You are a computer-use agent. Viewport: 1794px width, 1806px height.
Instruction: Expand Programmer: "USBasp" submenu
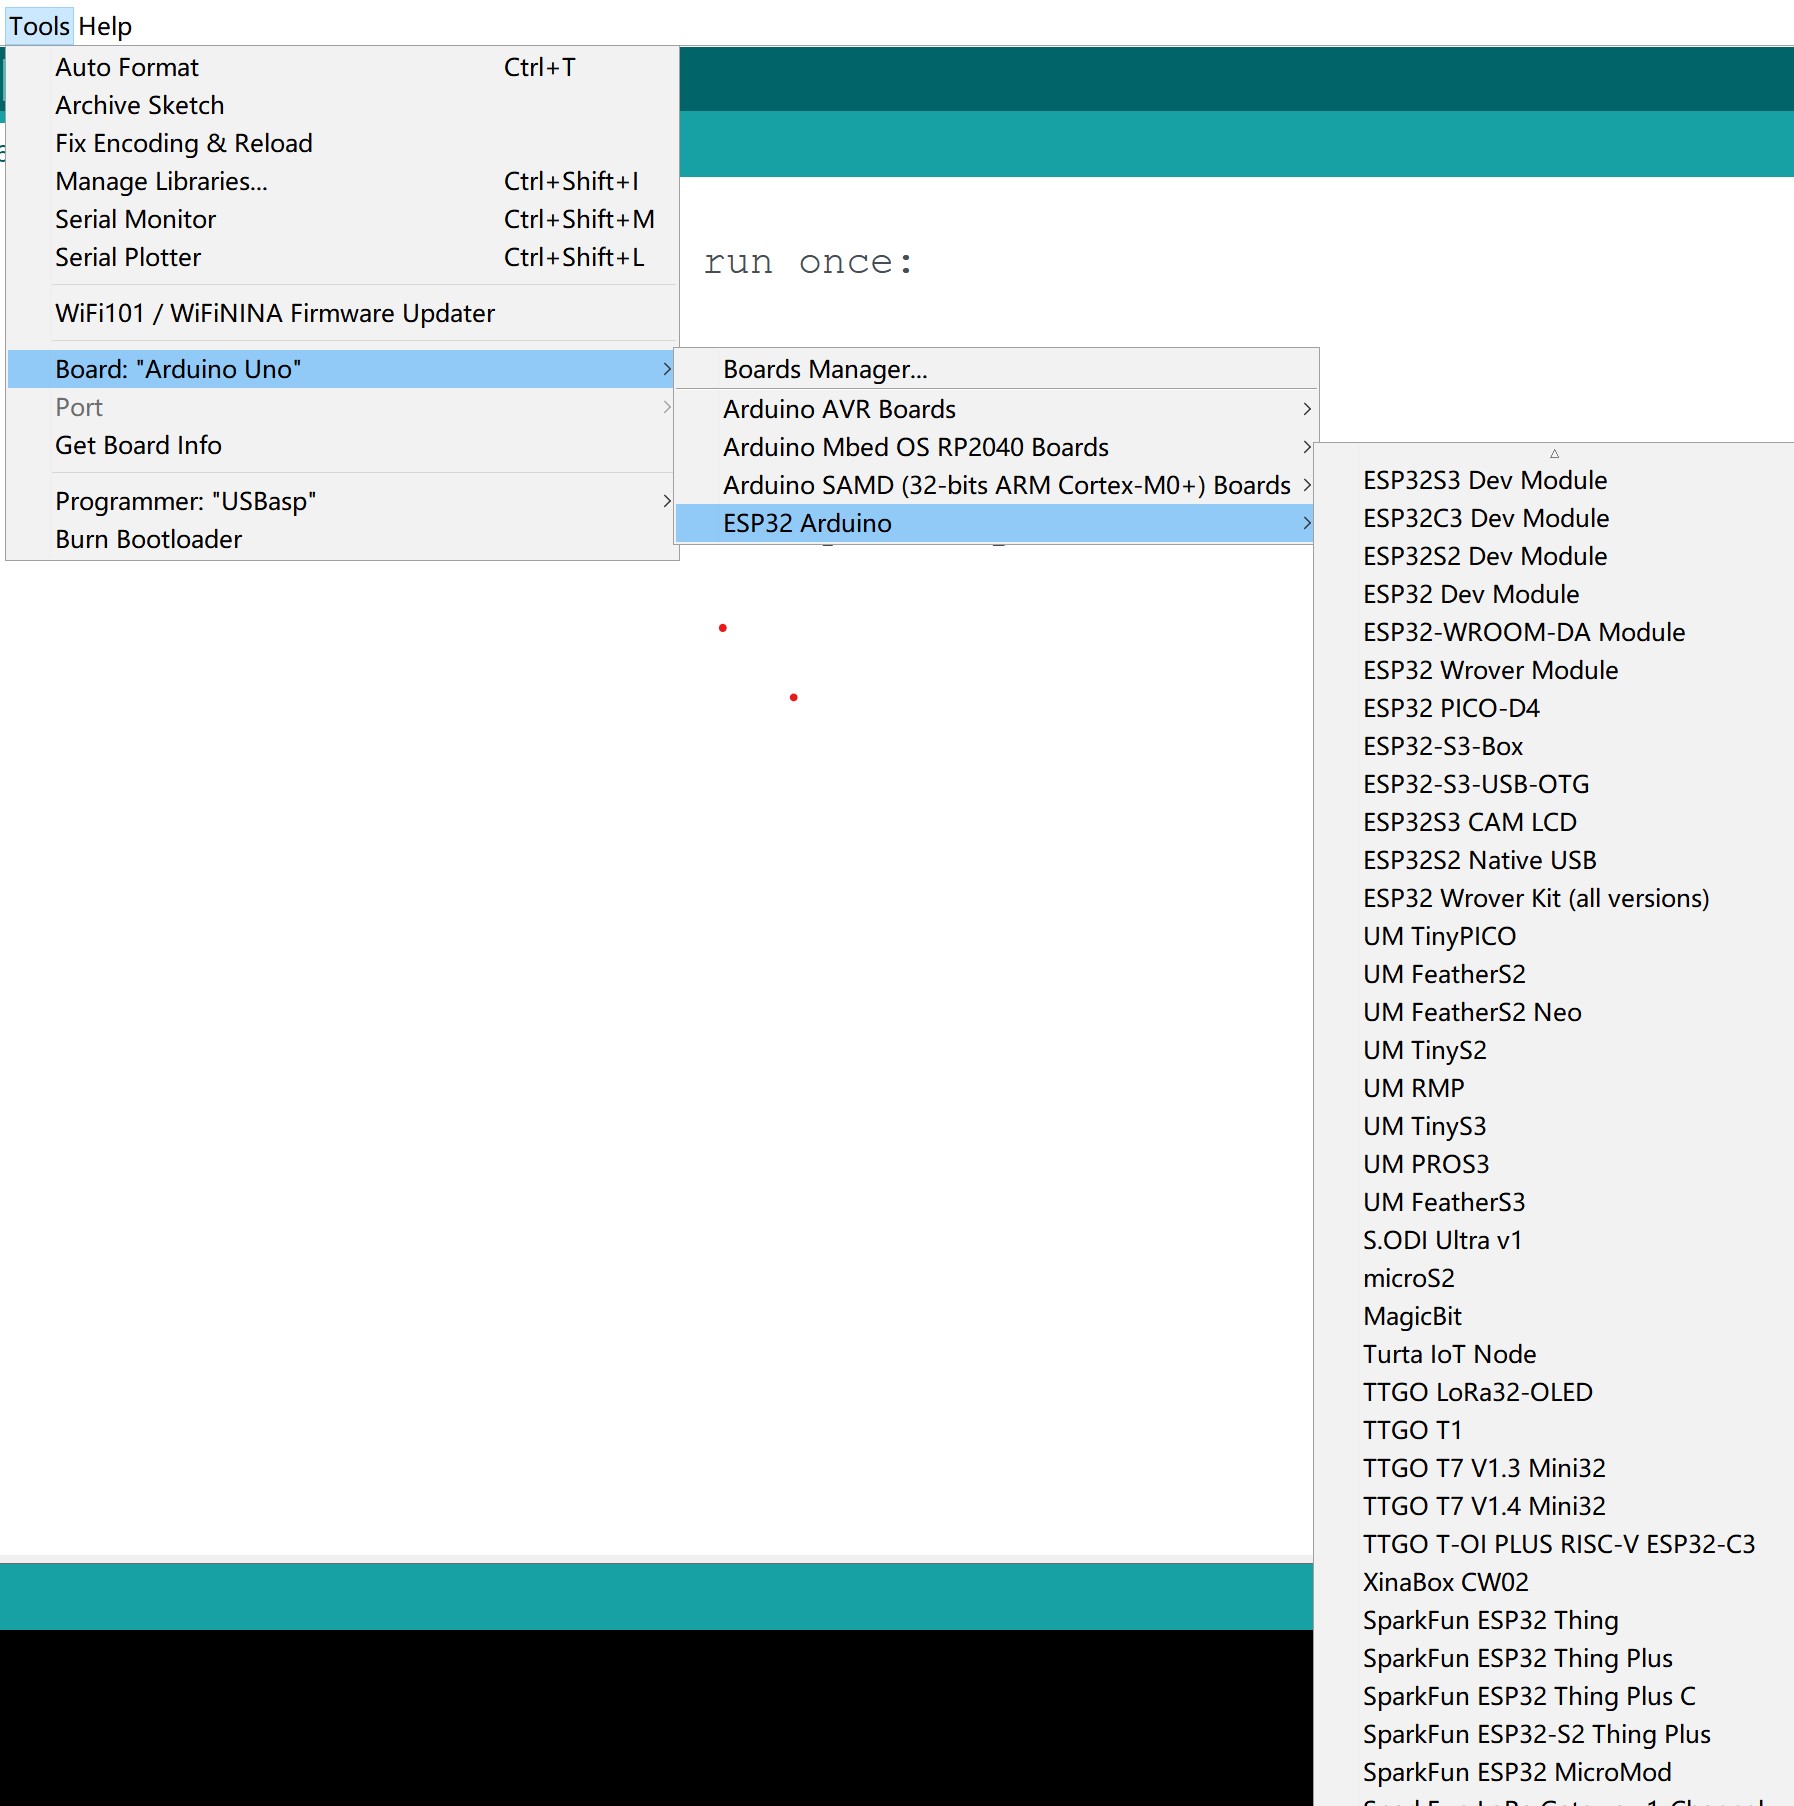[x=343, y=501]
